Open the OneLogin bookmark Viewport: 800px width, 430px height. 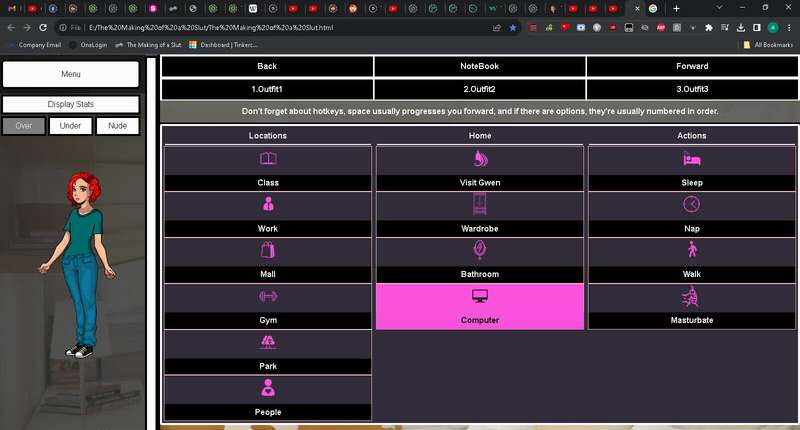coord(89,45)
